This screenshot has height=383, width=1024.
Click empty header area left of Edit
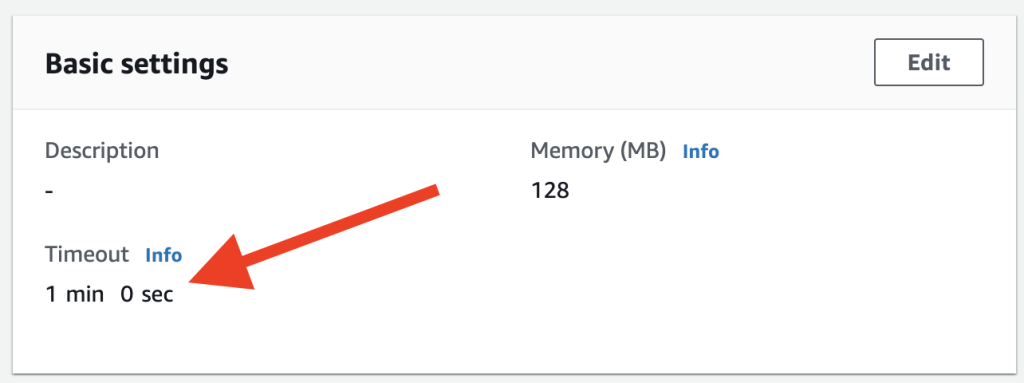555,63
